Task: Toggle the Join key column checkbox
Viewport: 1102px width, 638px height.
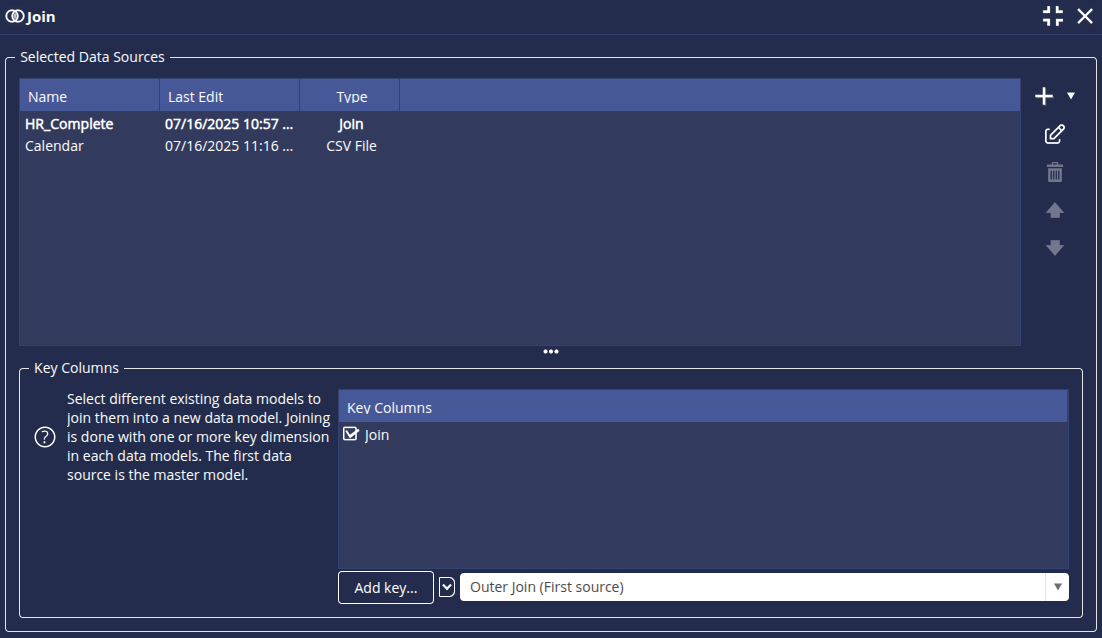Action: pyautogui.click(x=351, y=435)
